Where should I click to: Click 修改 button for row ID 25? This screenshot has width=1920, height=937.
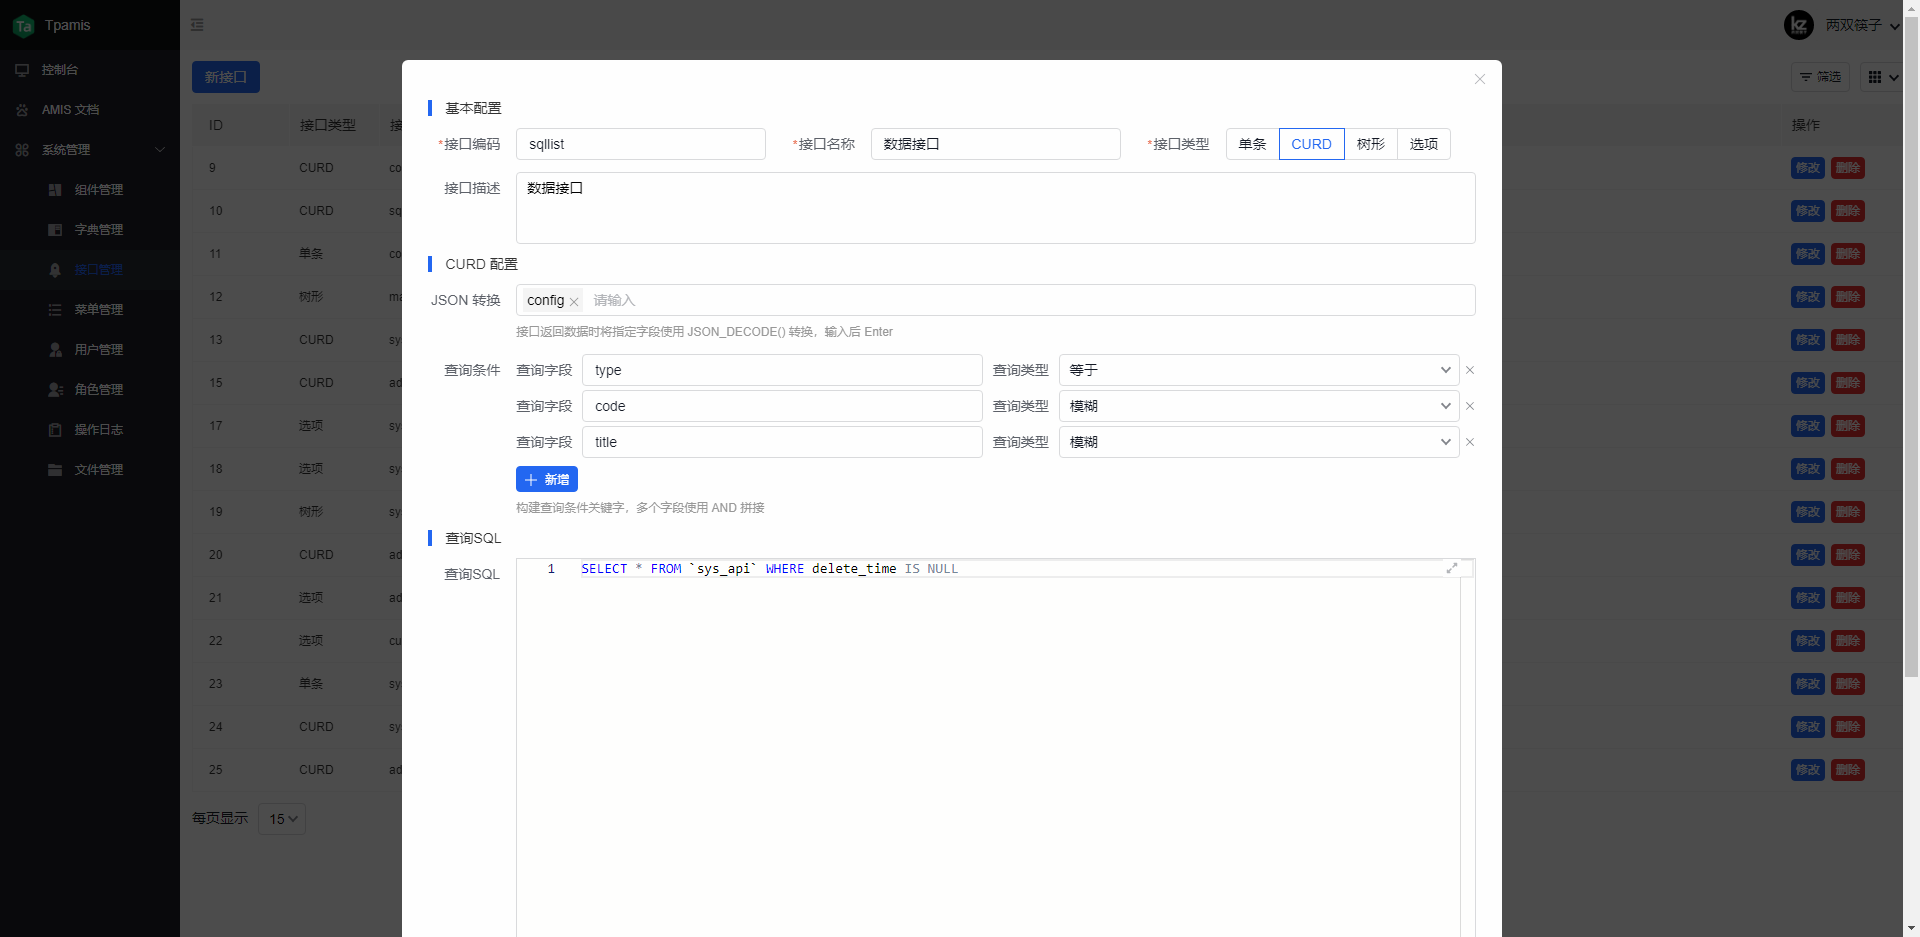point(1807,770)
